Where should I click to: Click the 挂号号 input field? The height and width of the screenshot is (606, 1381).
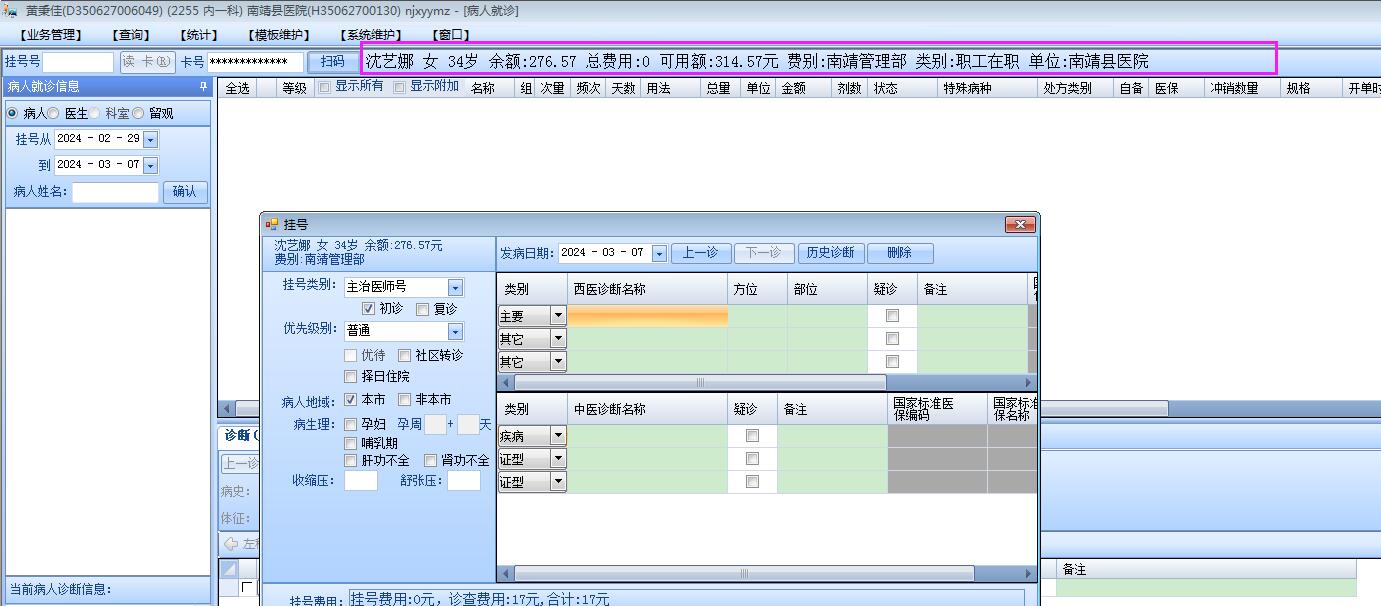point(78,62)
